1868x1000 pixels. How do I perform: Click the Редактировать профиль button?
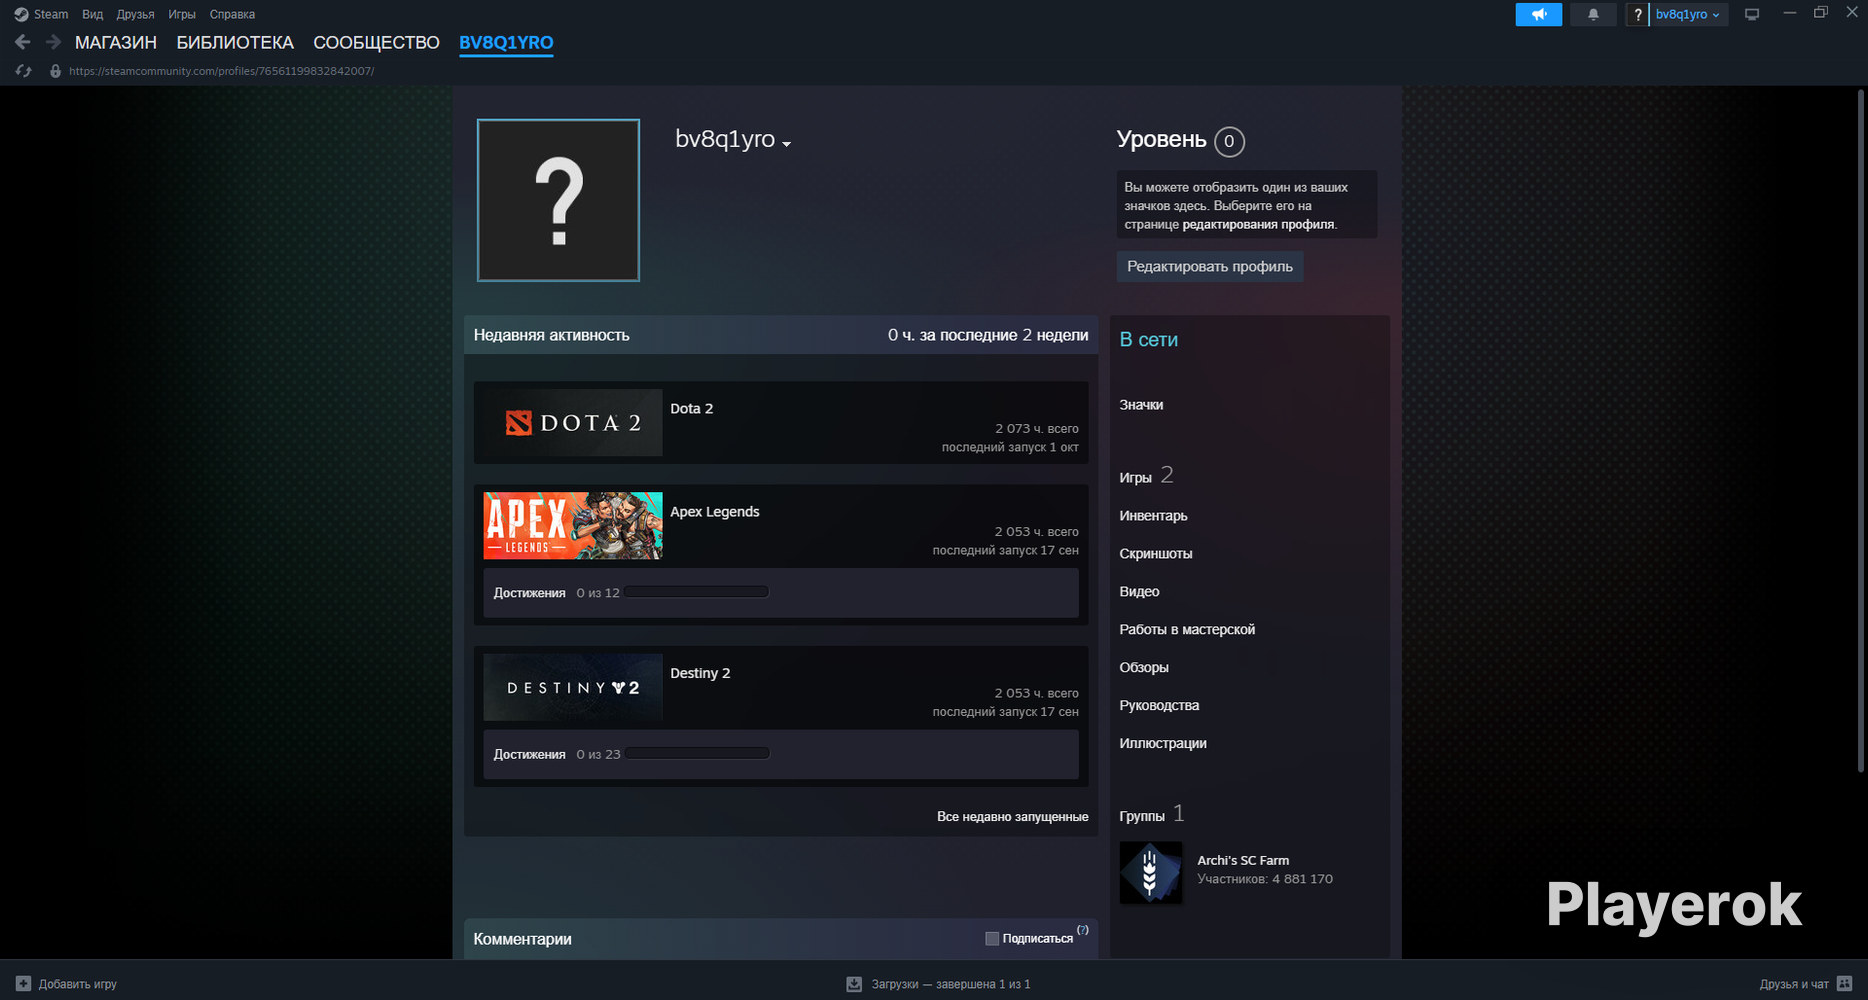click(x=1210, y=266)
